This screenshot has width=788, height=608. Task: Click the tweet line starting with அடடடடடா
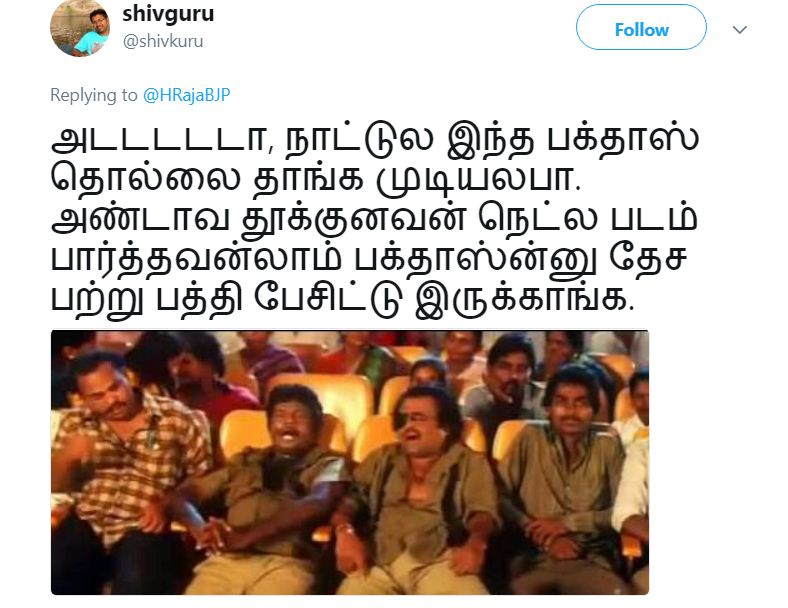click(x=375, y=139)
